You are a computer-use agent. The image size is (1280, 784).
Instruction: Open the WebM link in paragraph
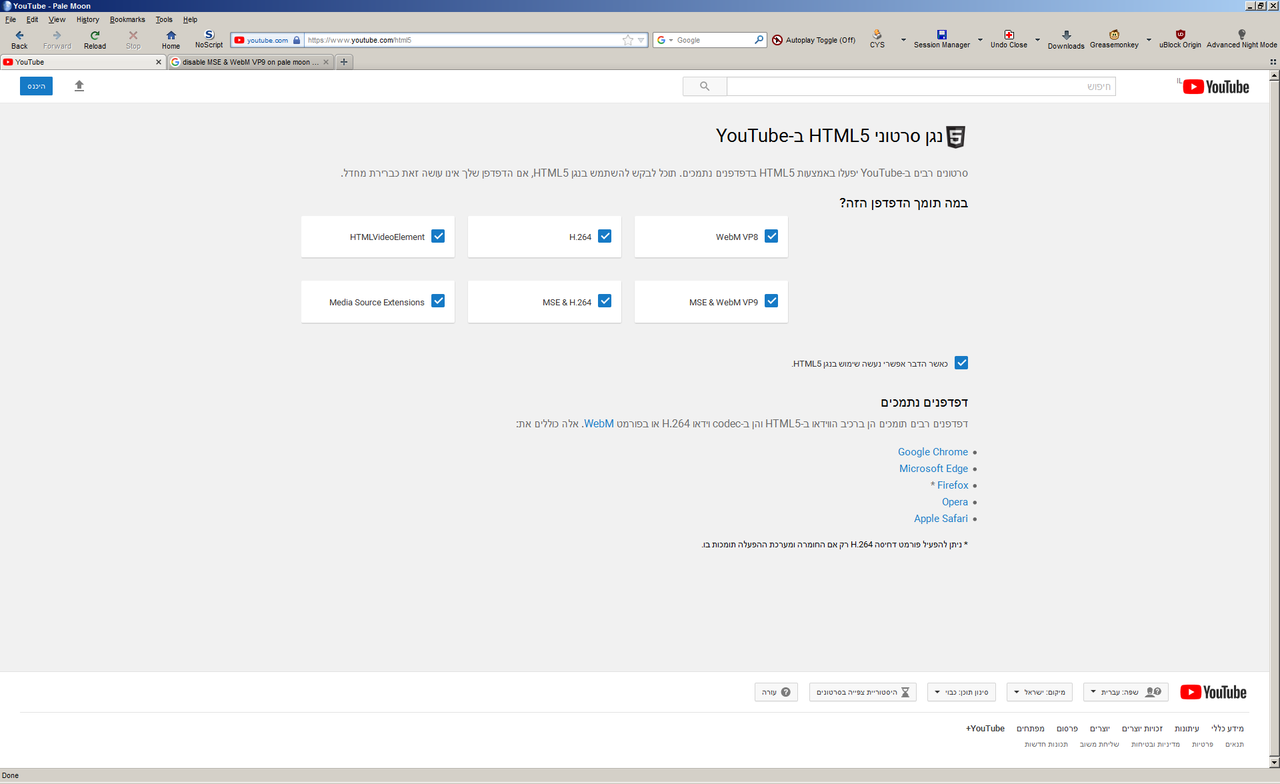coord(599,424)
